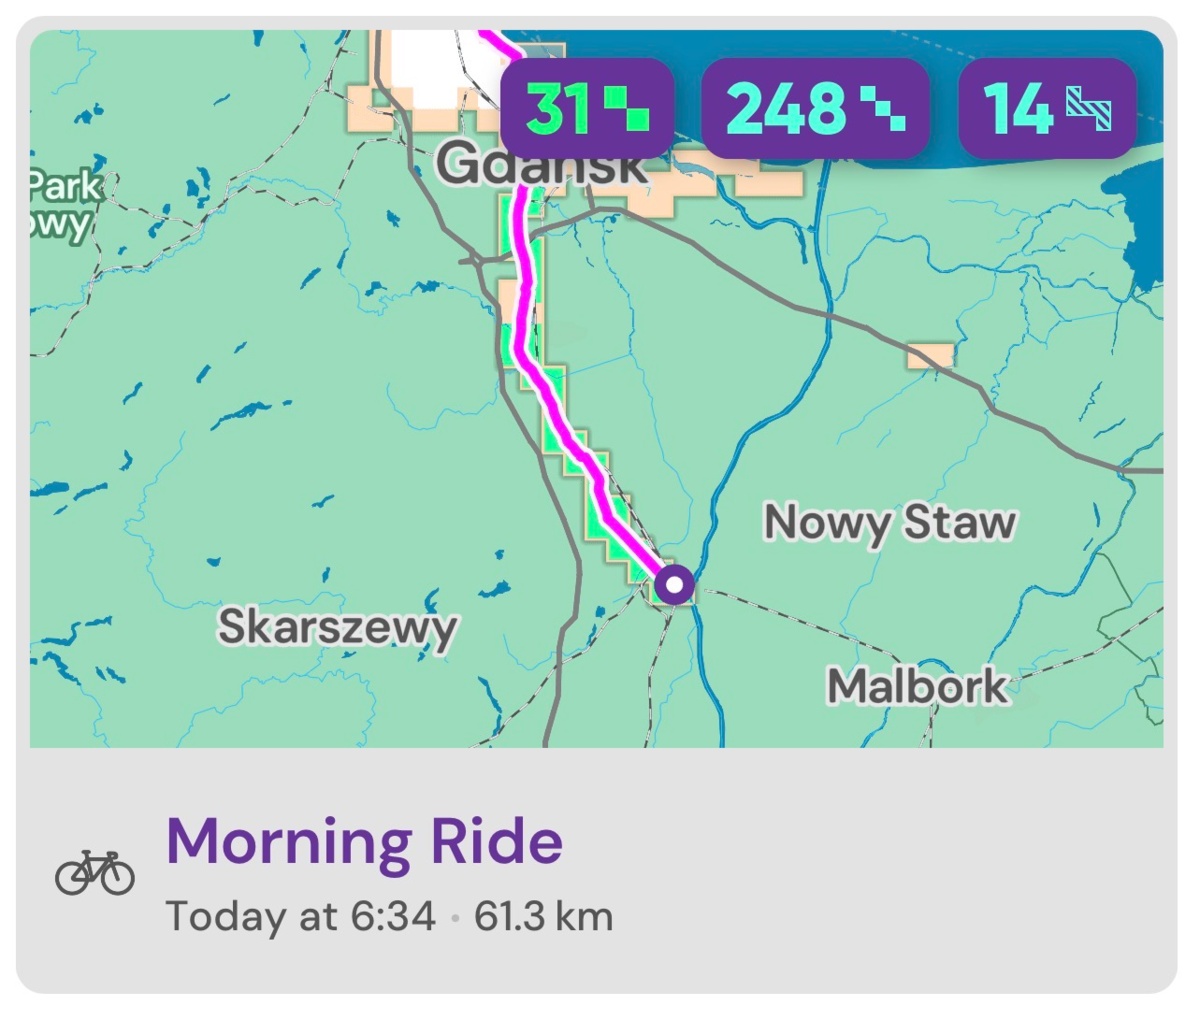1200x1020 pixels.
Task: Click the Malbork town label
Action: click(x=917, y=686)
